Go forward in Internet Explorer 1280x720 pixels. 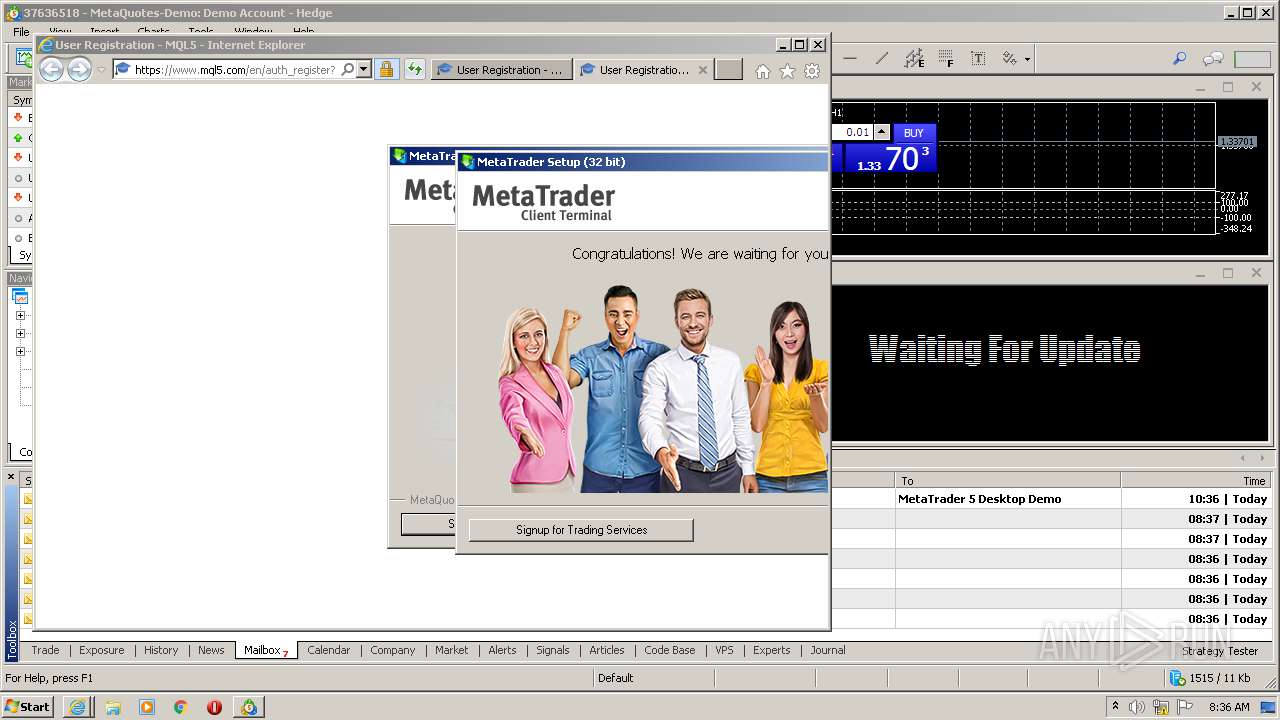click(79, 69)
